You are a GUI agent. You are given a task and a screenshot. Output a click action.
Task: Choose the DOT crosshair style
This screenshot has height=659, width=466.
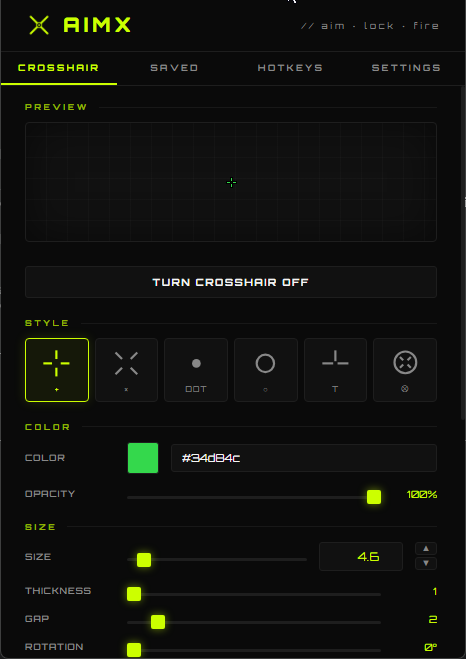point(196,370)
